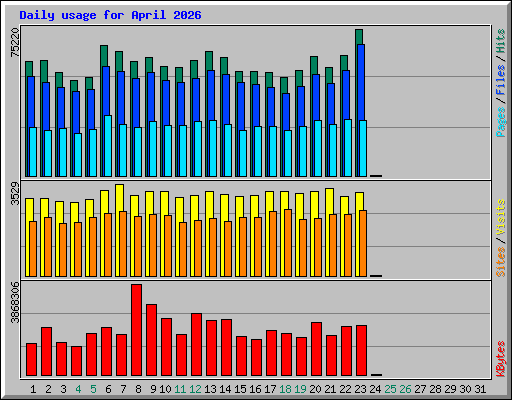Click day 15 on the x-axis
Image resolution: width=512 pixels, height=400 pixels.
click(x=240, y=389)
